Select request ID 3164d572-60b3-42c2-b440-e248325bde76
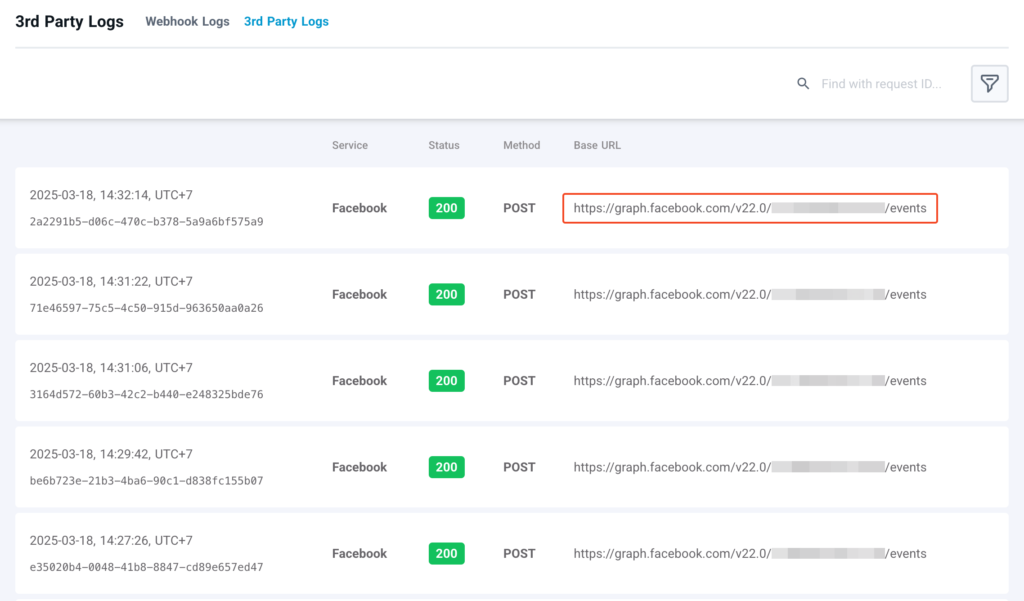The image size is (1024, 601). tap(146, 394)
